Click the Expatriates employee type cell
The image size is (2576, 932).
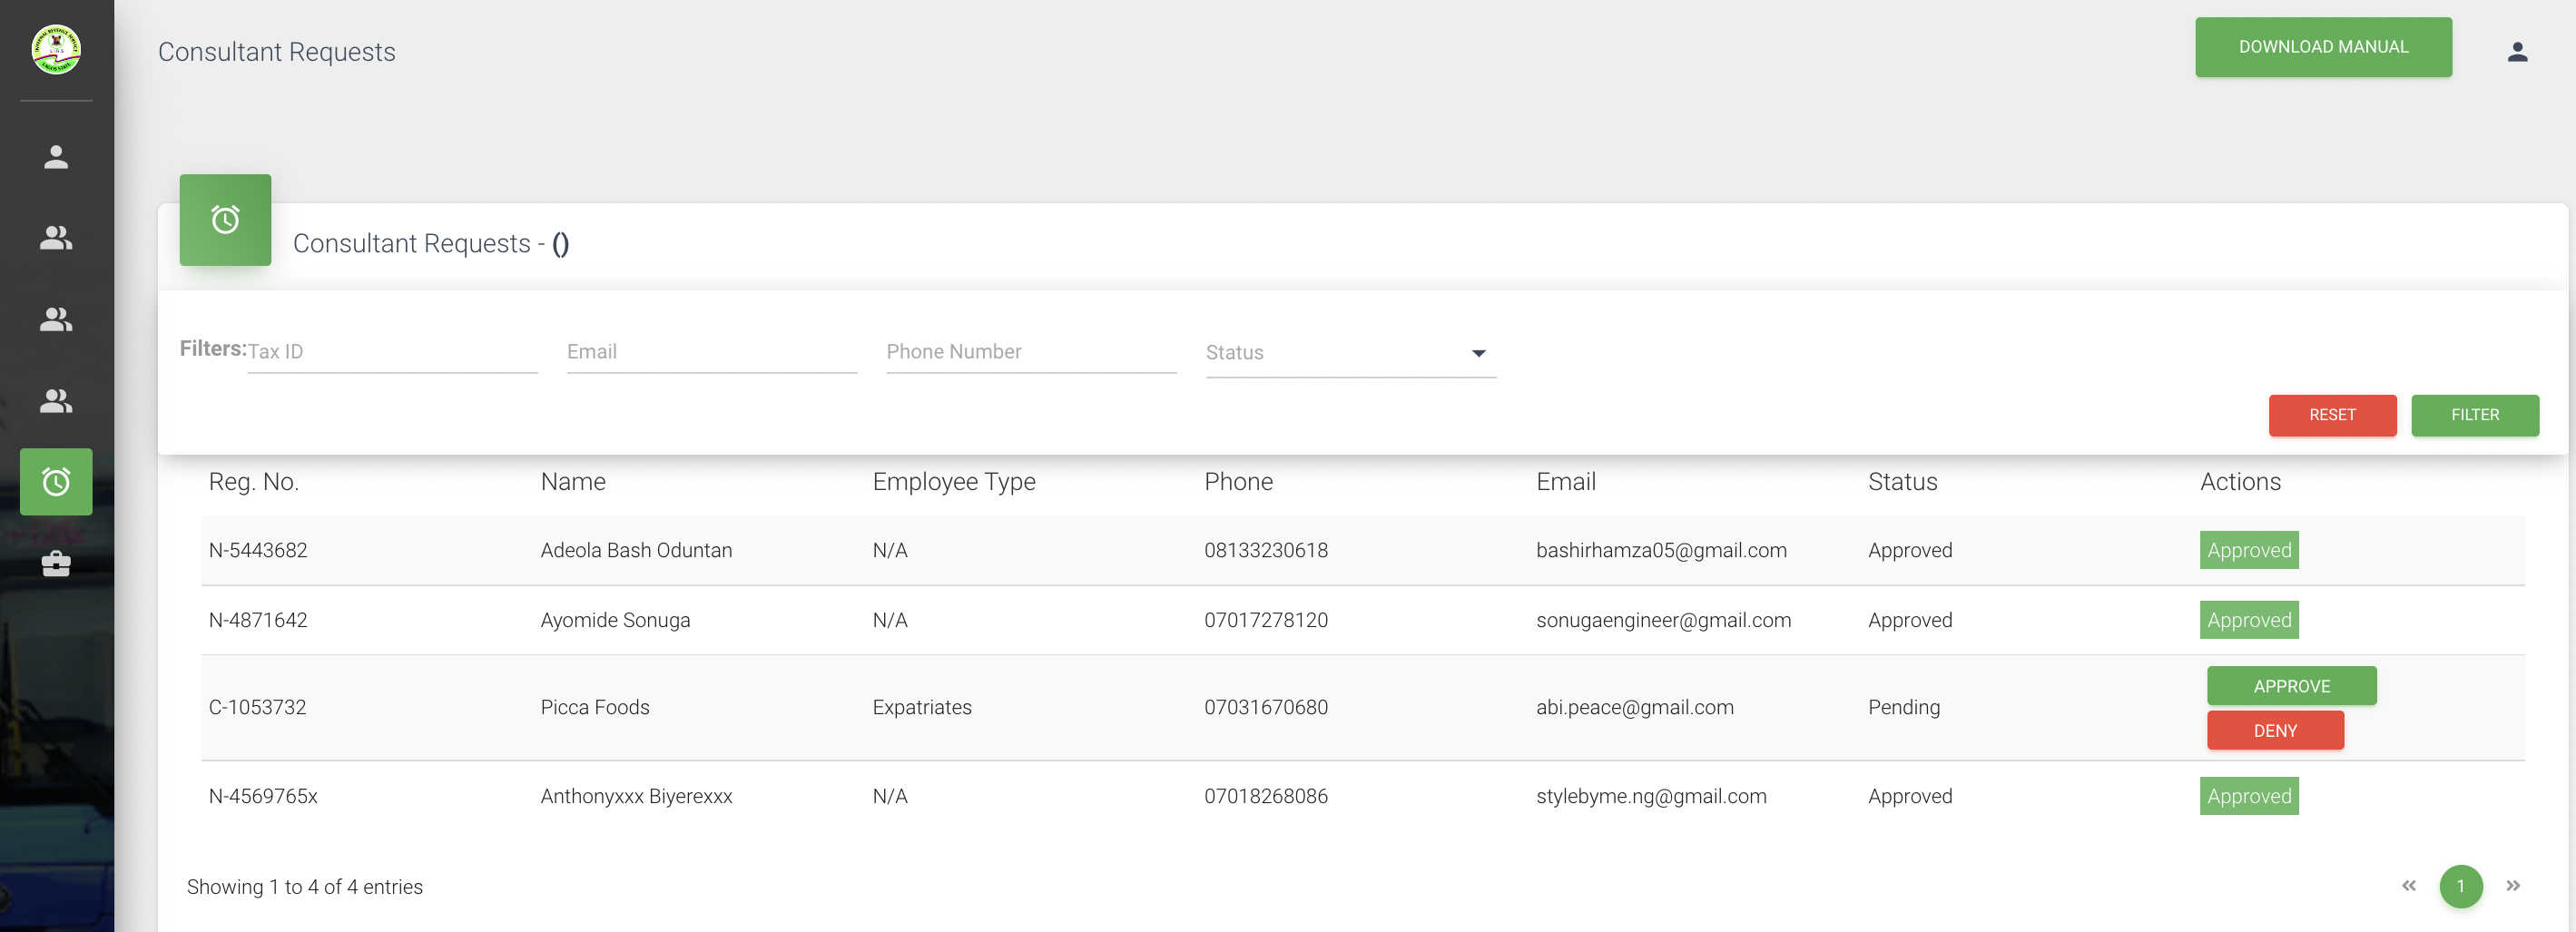[921, 707]
